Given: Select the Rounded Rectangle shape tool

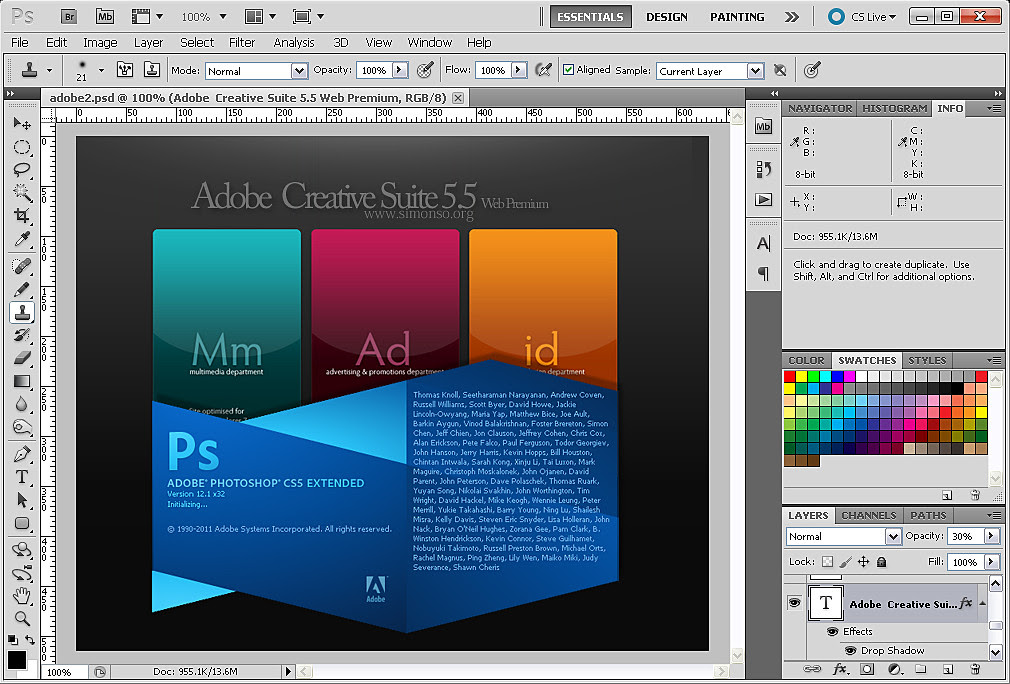Looking at the screenshot, I should [22, 523].
